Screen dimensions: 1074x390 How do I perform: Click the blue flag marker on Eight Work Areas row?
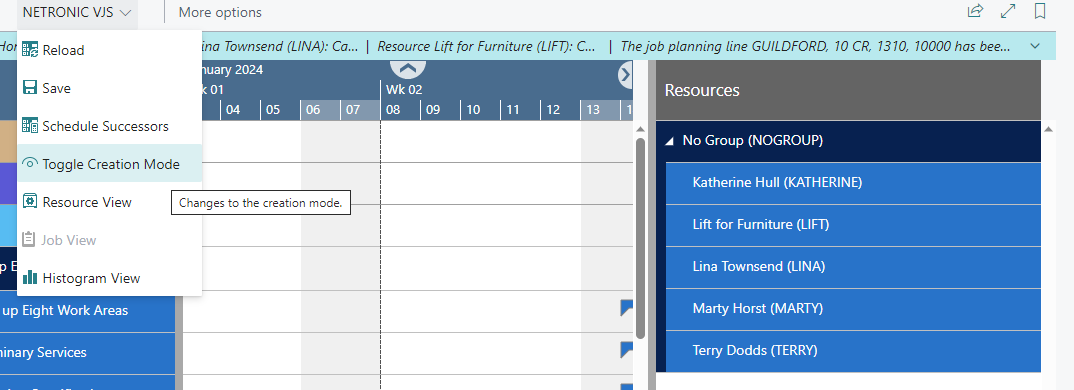(x=626, y=308)
